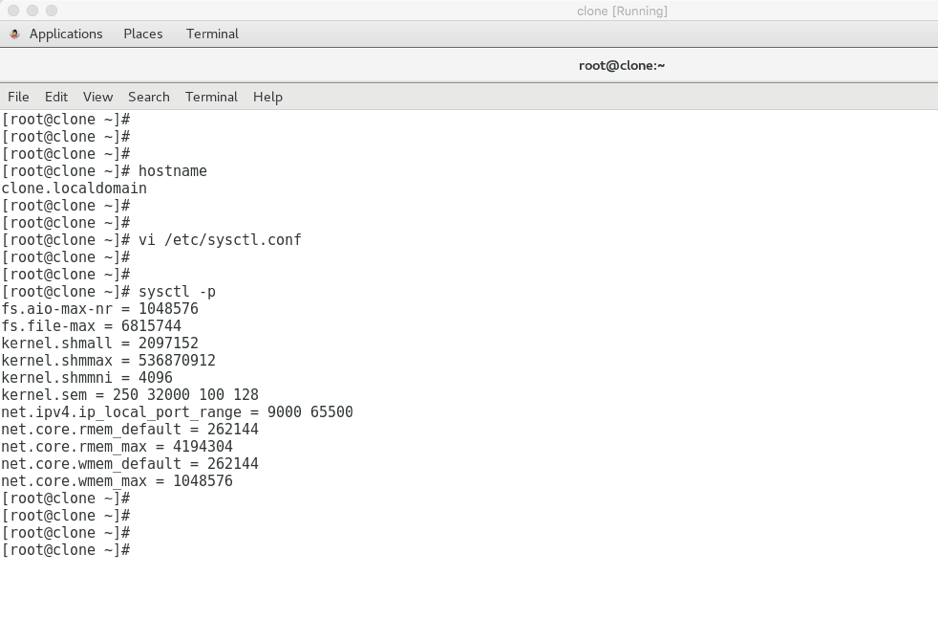This screenshot has width=938, height=643.
Task: Open the Applications menu
Action: [66, 33]
